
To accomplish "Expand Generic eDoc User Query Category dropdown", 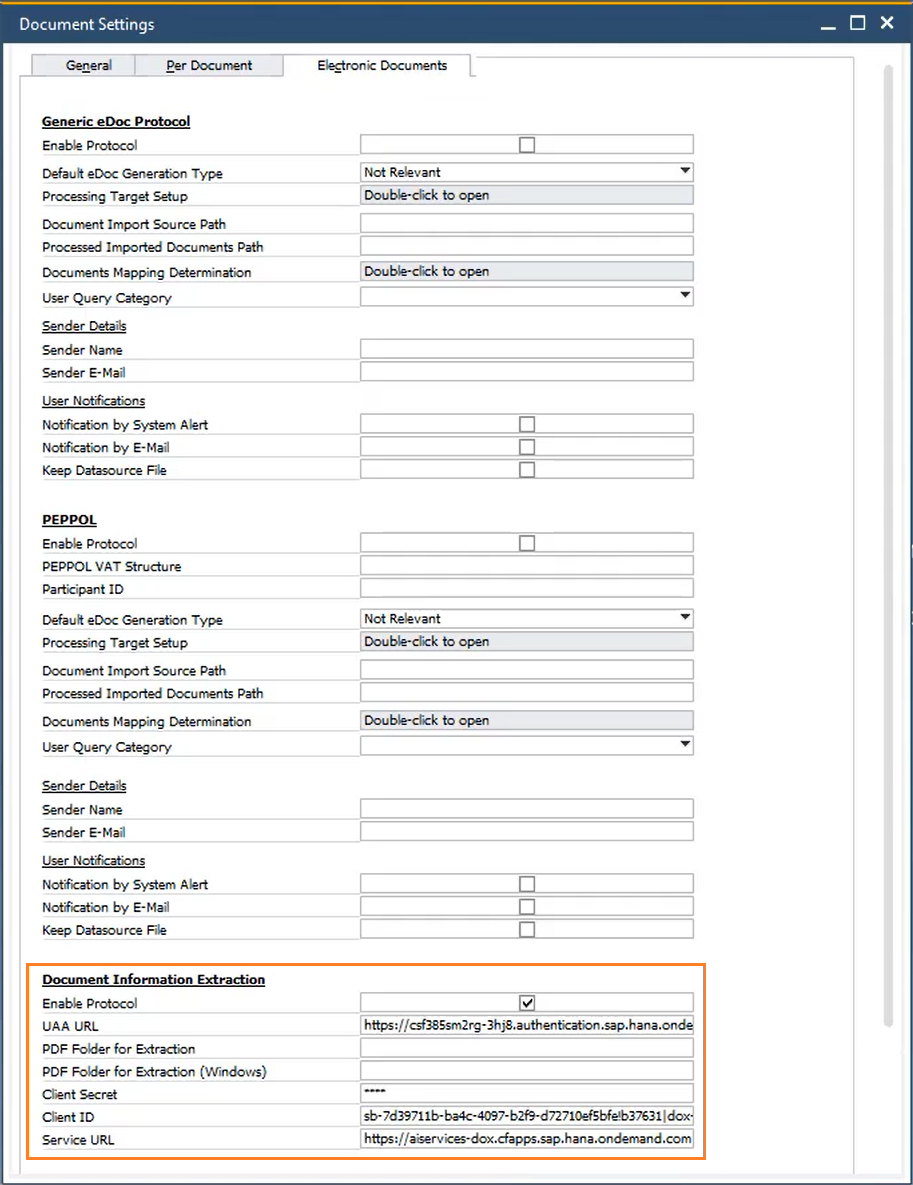I will [x=685, y=296].
